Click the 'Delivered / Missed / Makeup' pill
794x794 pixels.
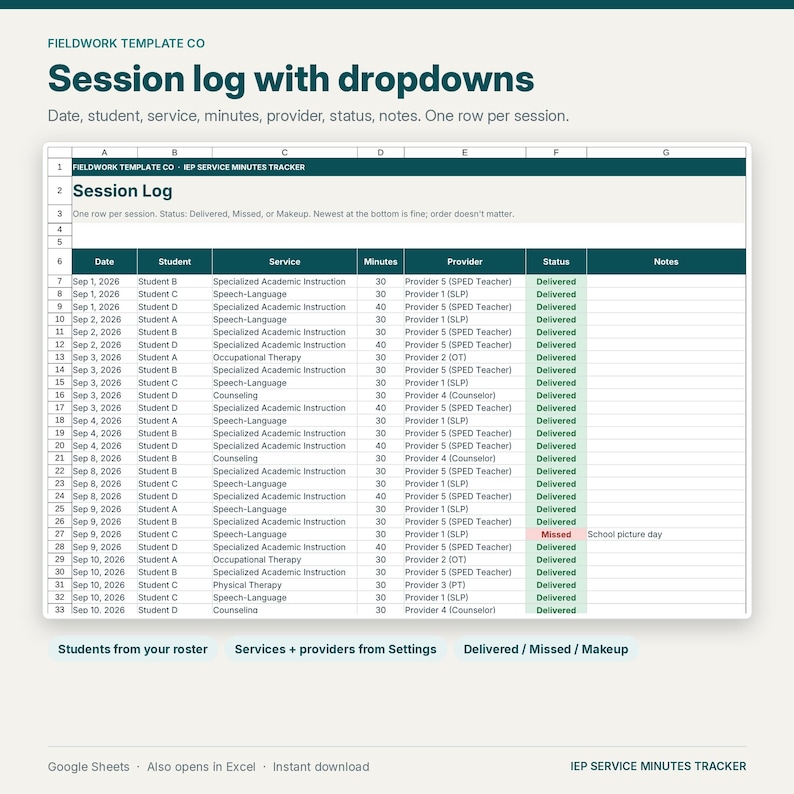pos(546,649)
